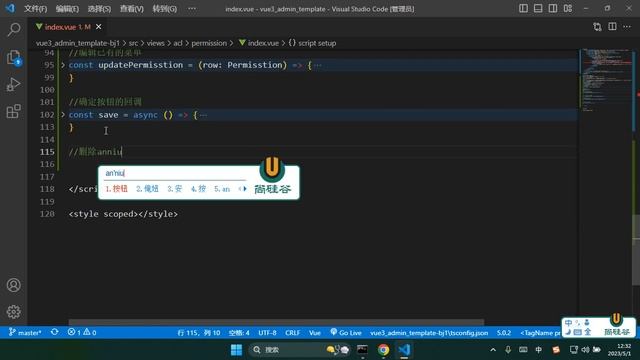
Task: Change CRLF end of line sequence
Action: click(293, 333)
